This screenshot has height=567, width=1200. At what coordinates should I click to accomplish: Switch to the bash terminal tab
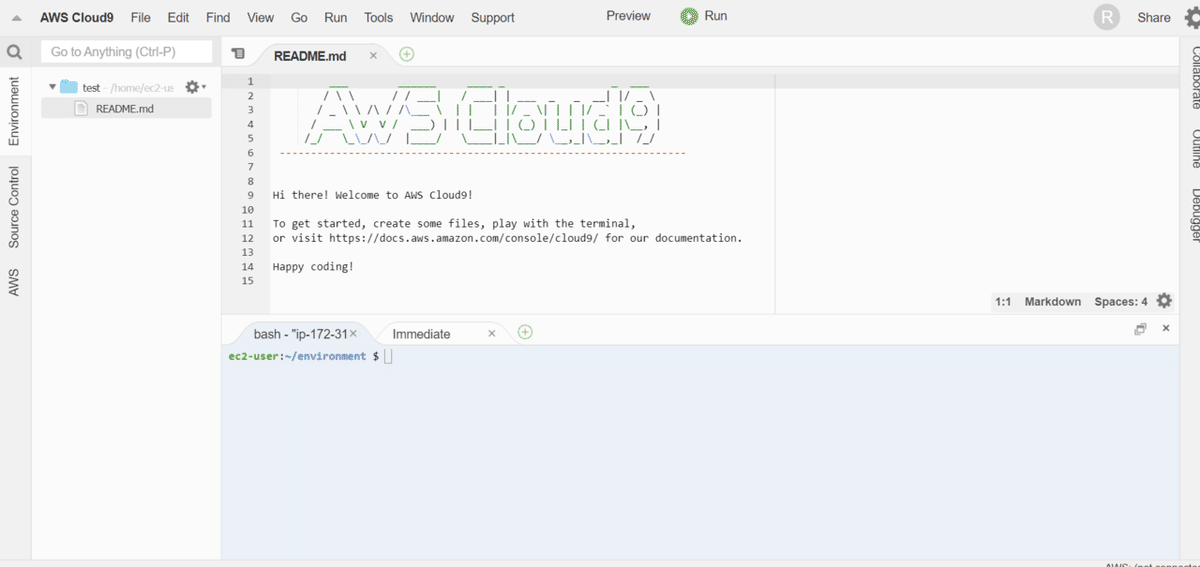click(299, 333)
